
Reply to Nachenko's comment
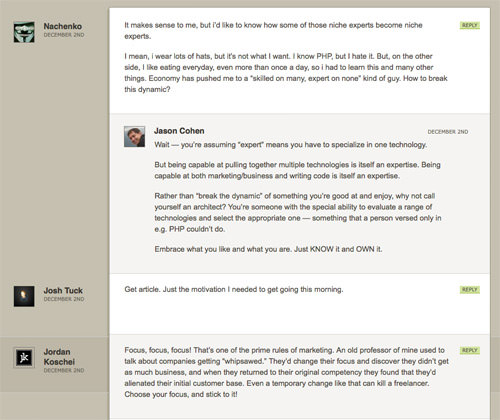[470, 25]
